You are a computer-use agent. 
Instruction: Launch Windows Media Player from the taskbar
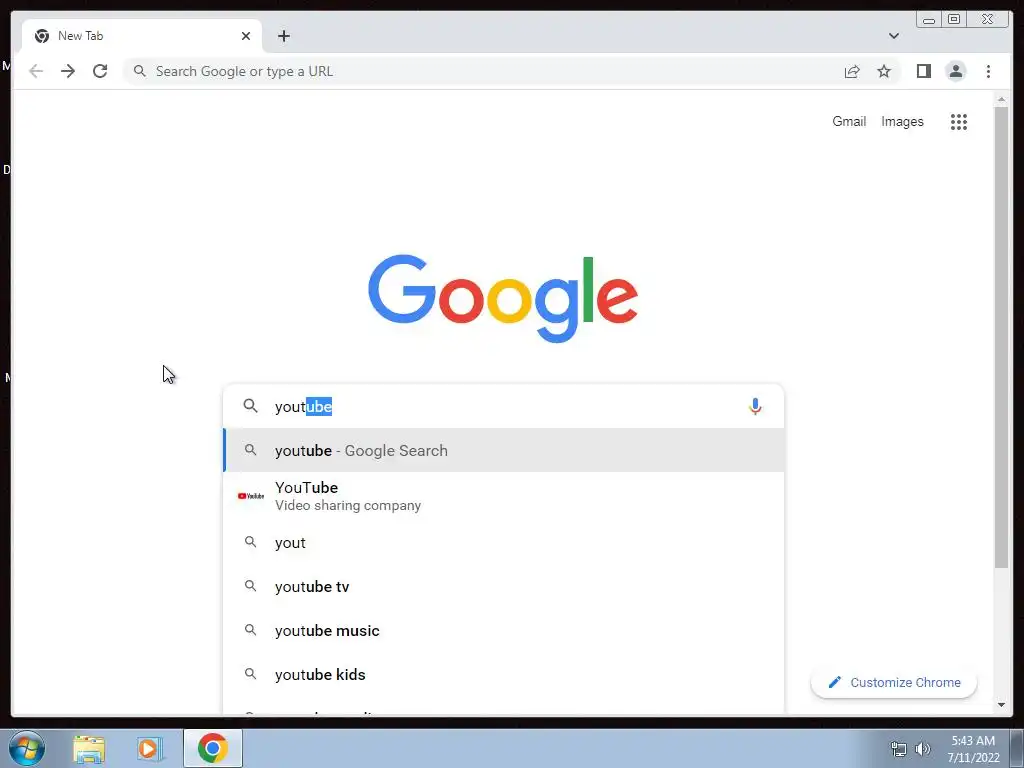pyautogui.click(x=150, y=748)
